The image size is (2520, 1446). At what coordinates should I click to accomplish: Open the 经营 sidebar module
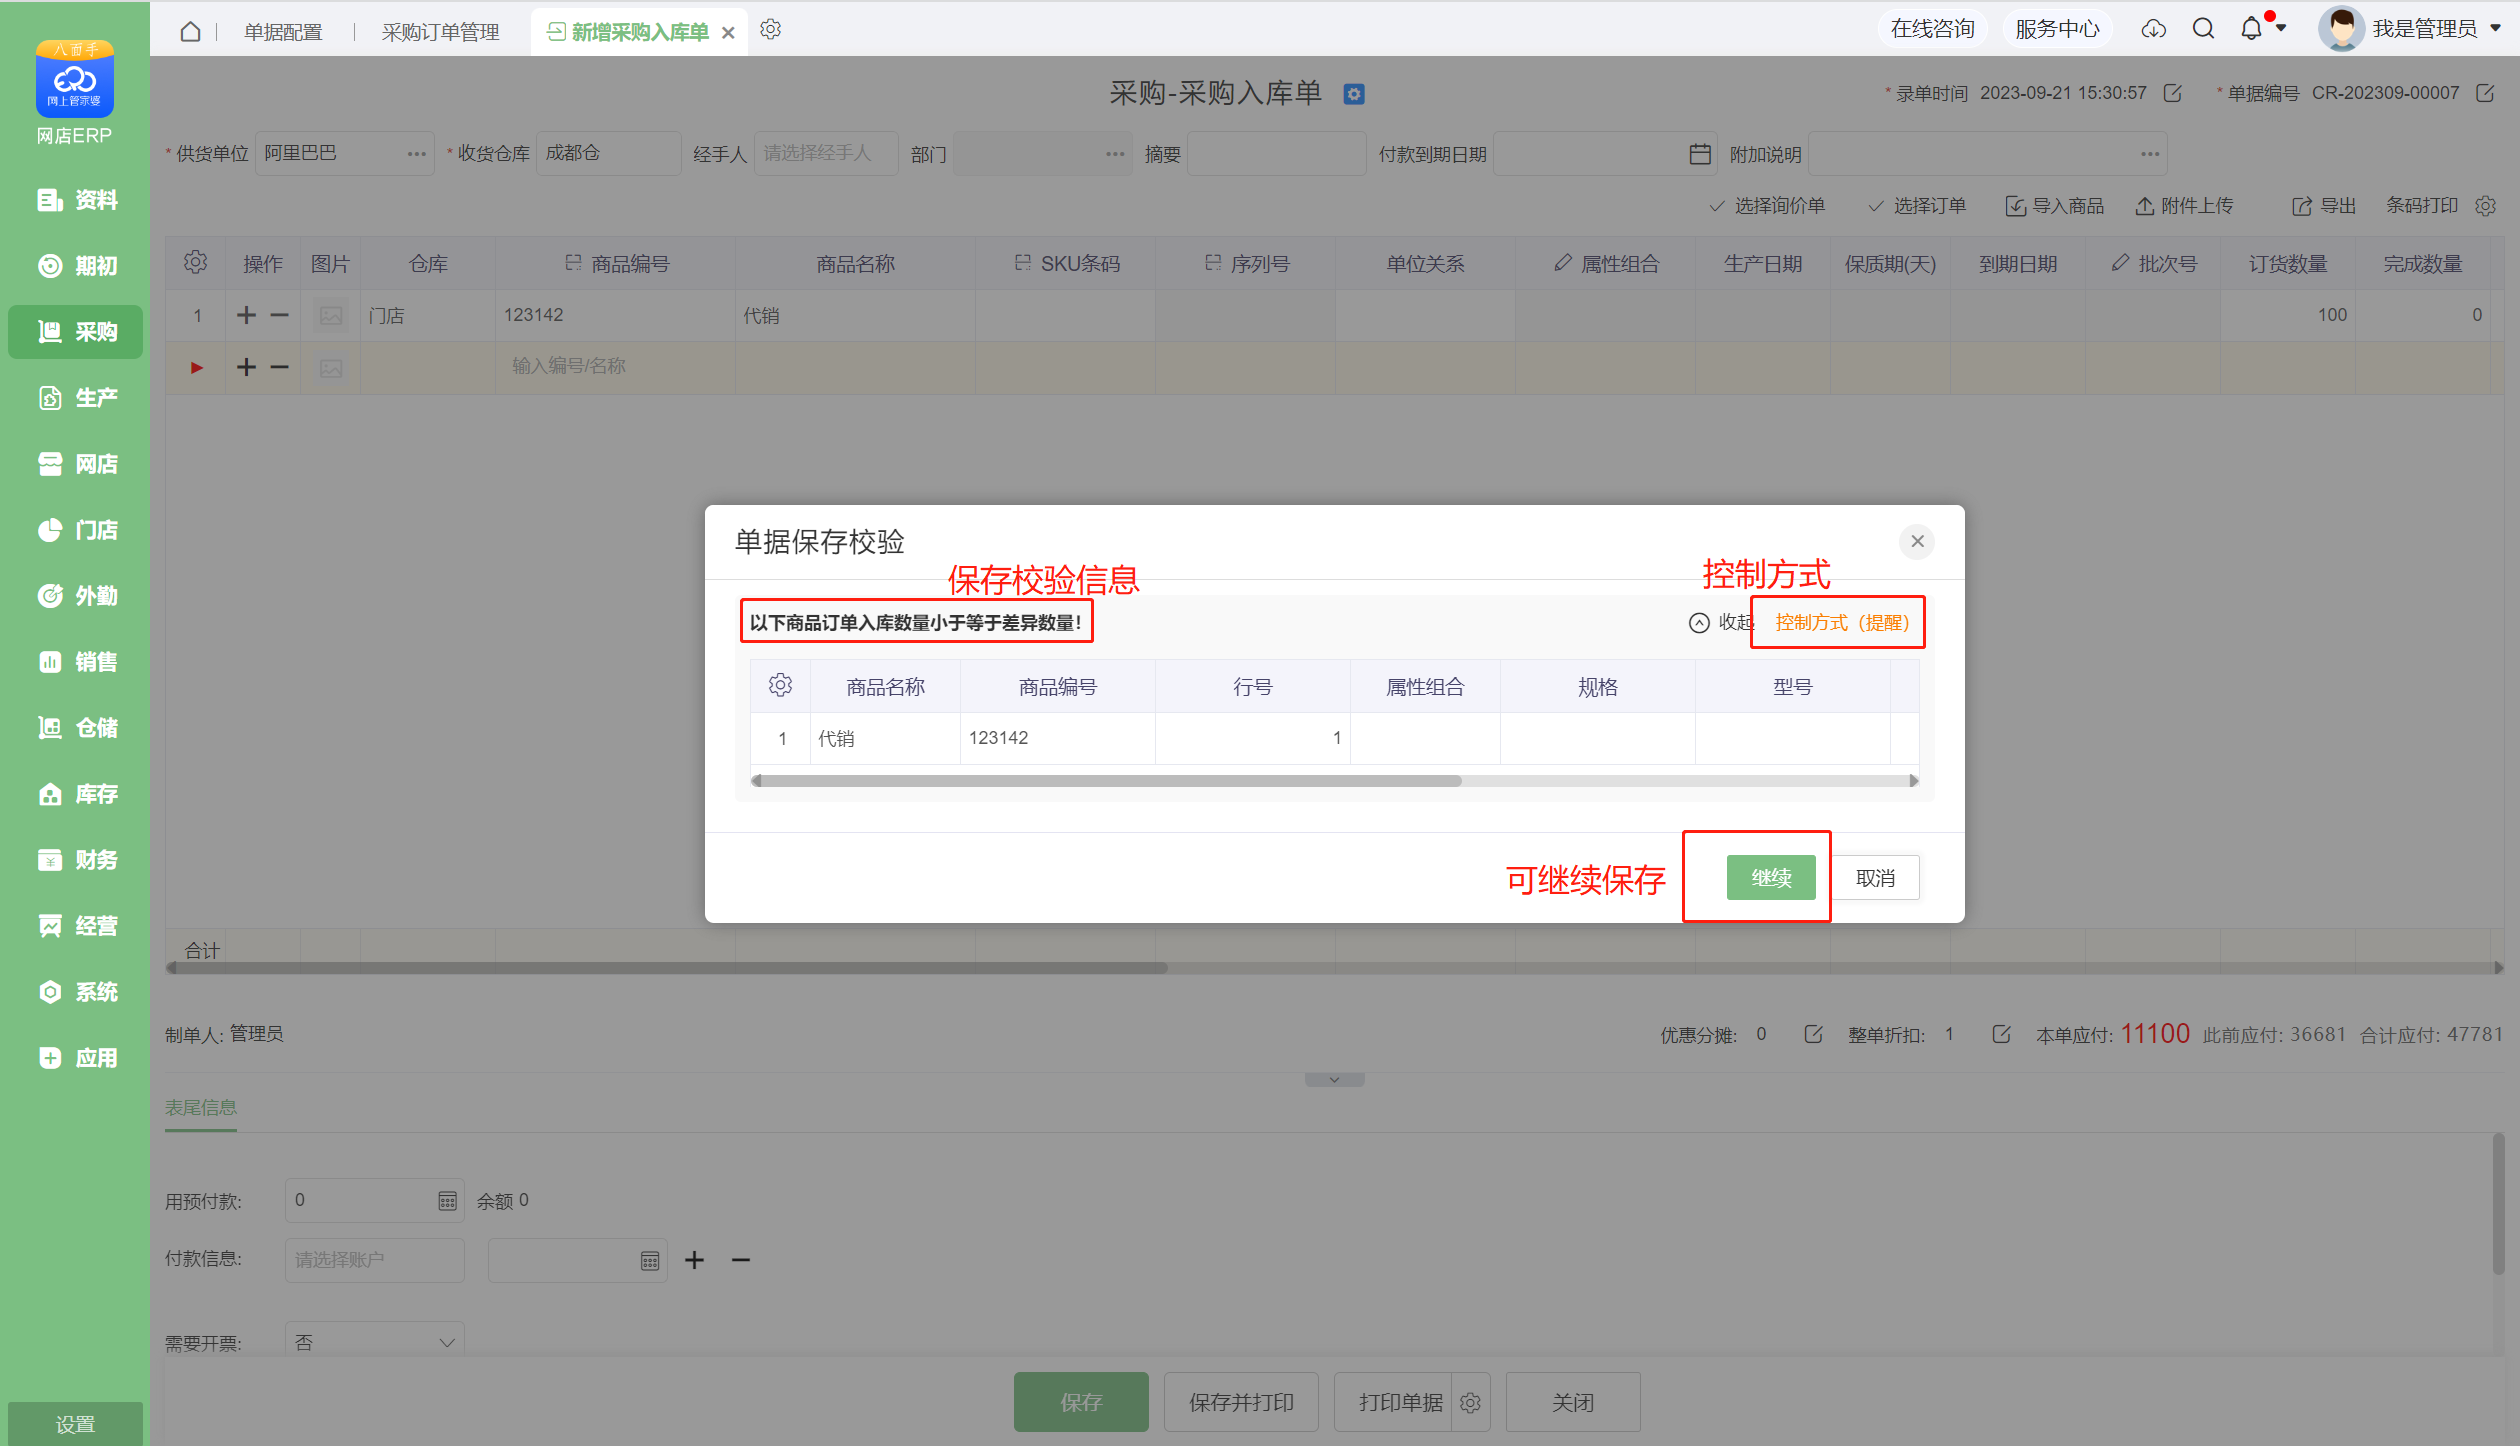pos(76,926)
